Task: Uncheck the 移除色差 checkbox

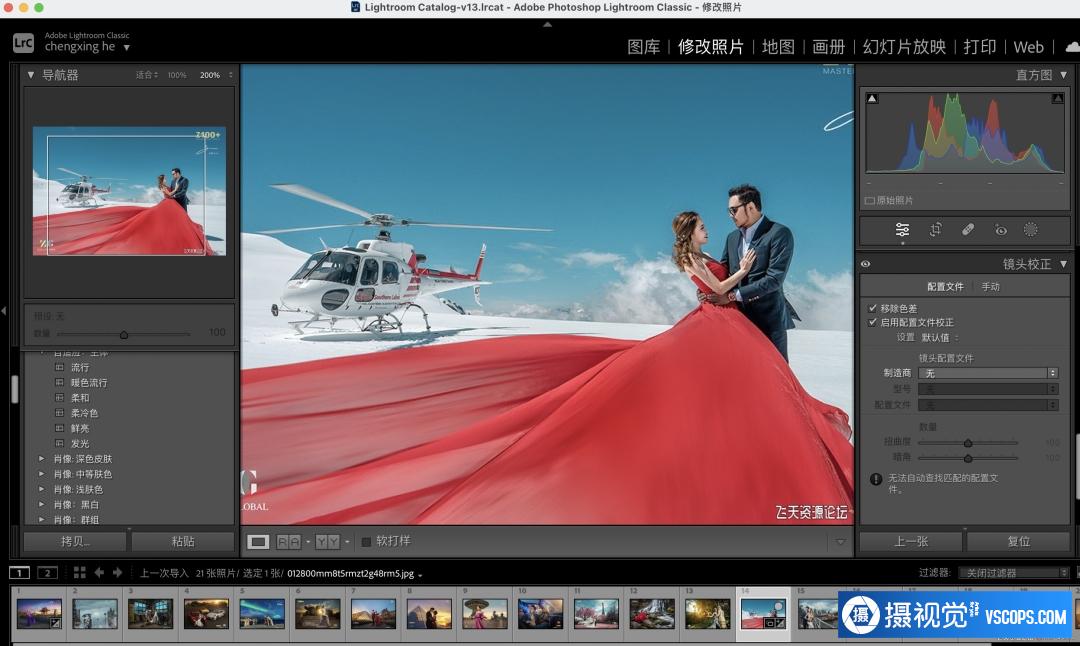Action: (873, 308)
